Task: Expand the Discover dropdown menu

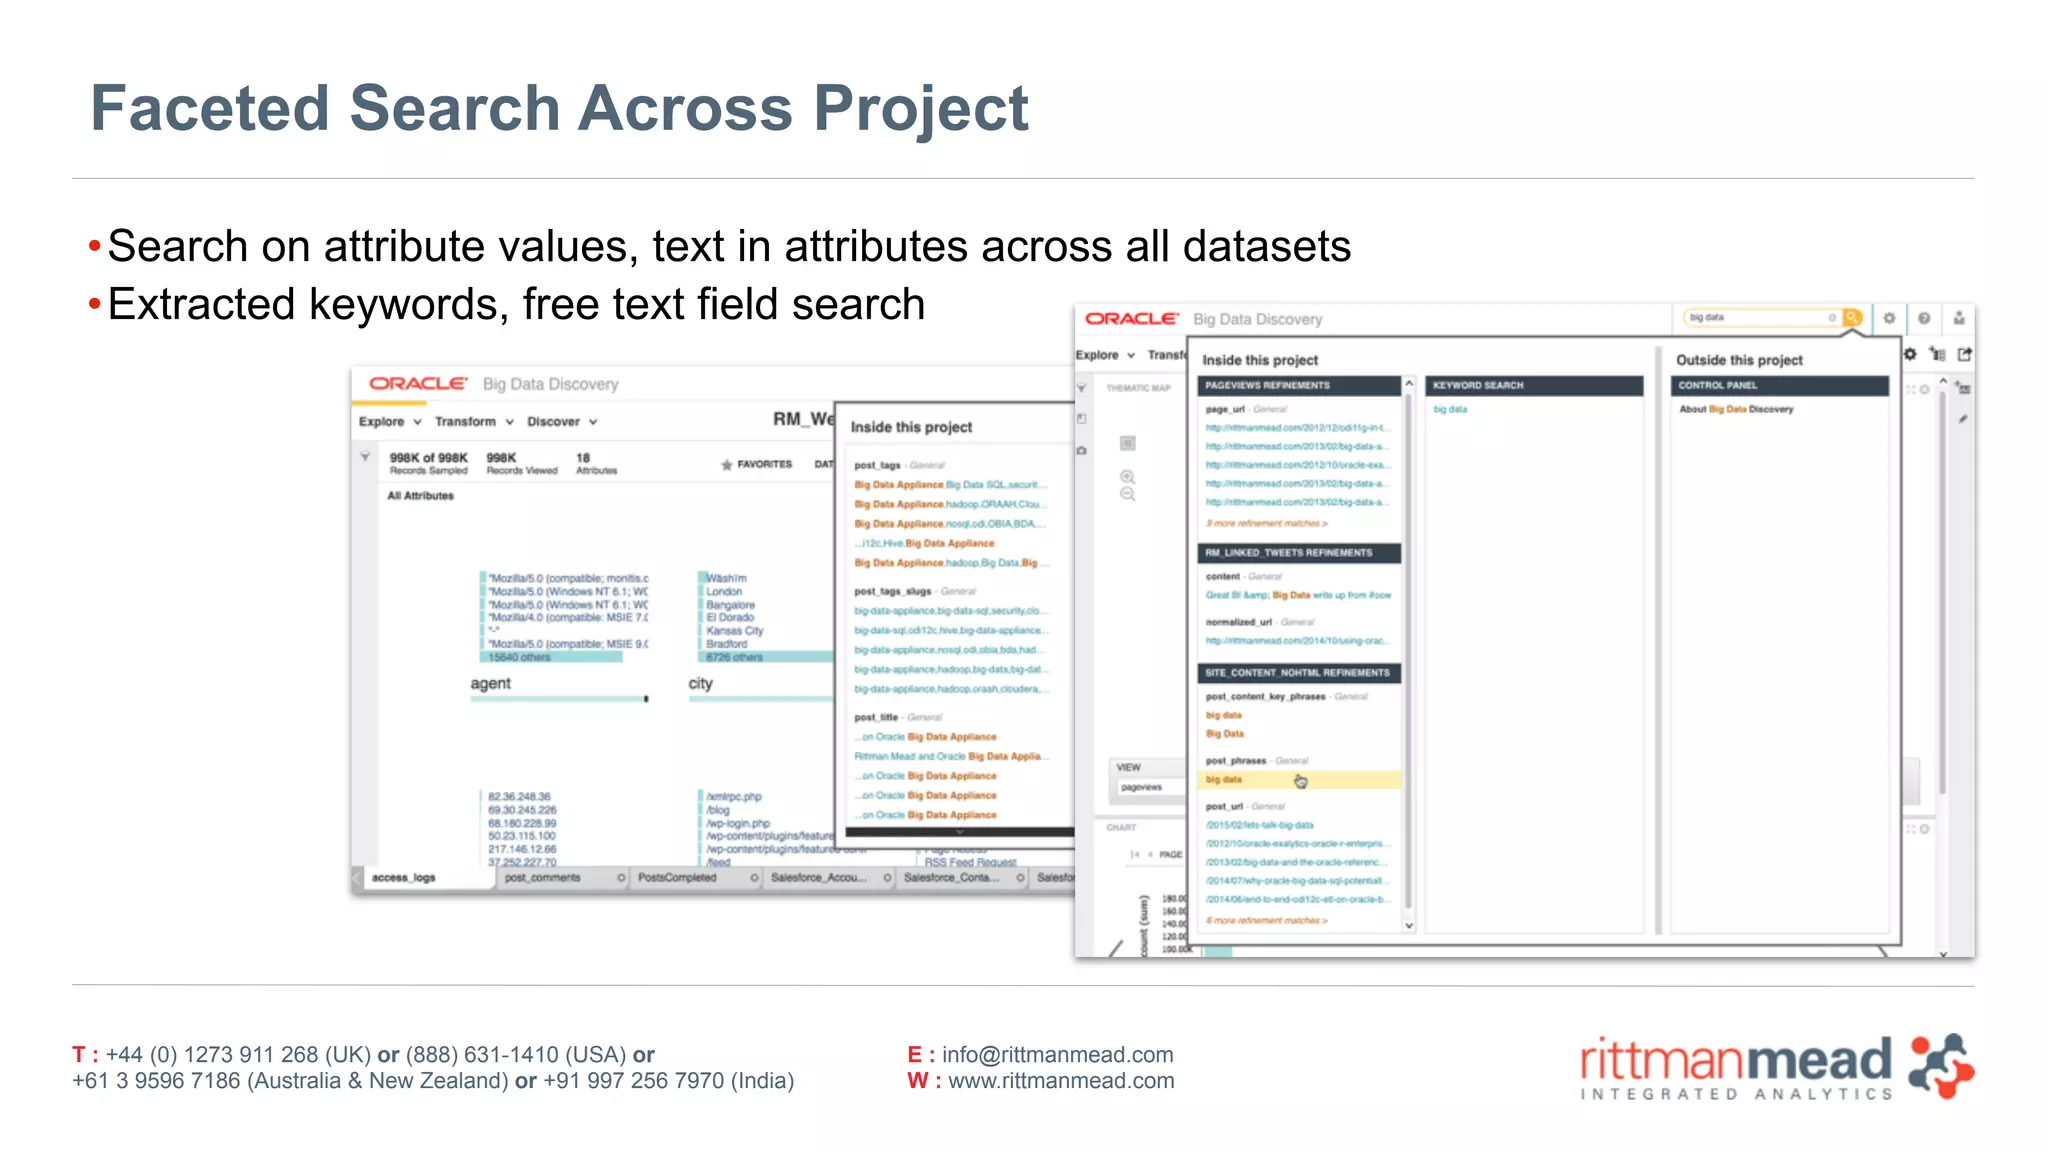Action: pyautogui.click(x=562, y=422)
